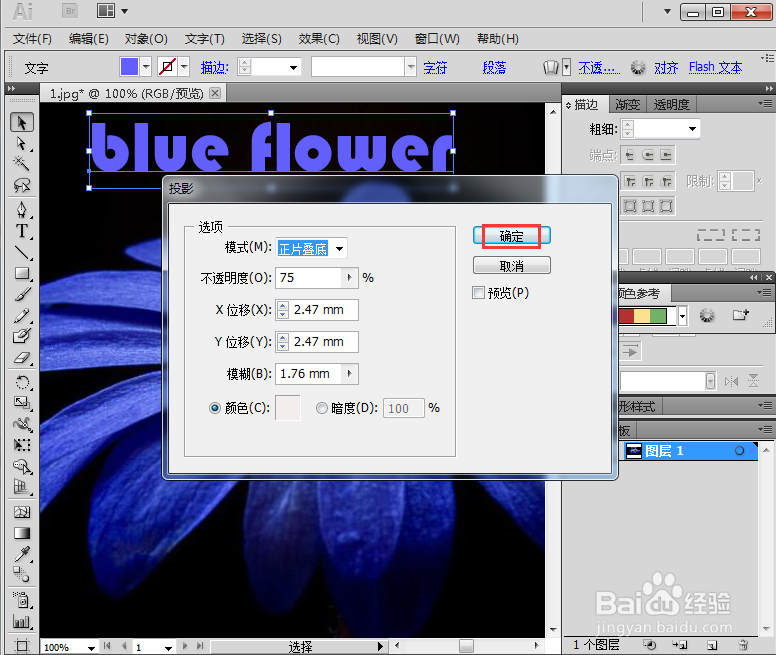Open the Effect menu
Viewport: 776px width, 655px height.
coord(319,39)
